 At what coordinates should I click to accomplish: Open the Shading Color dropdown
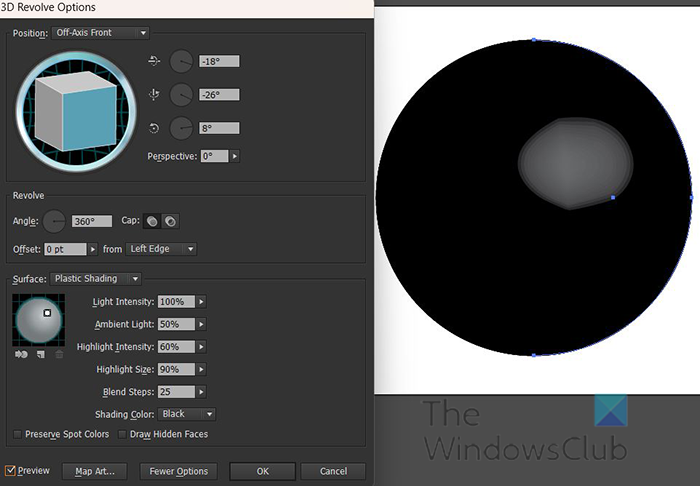coord(187,414)
